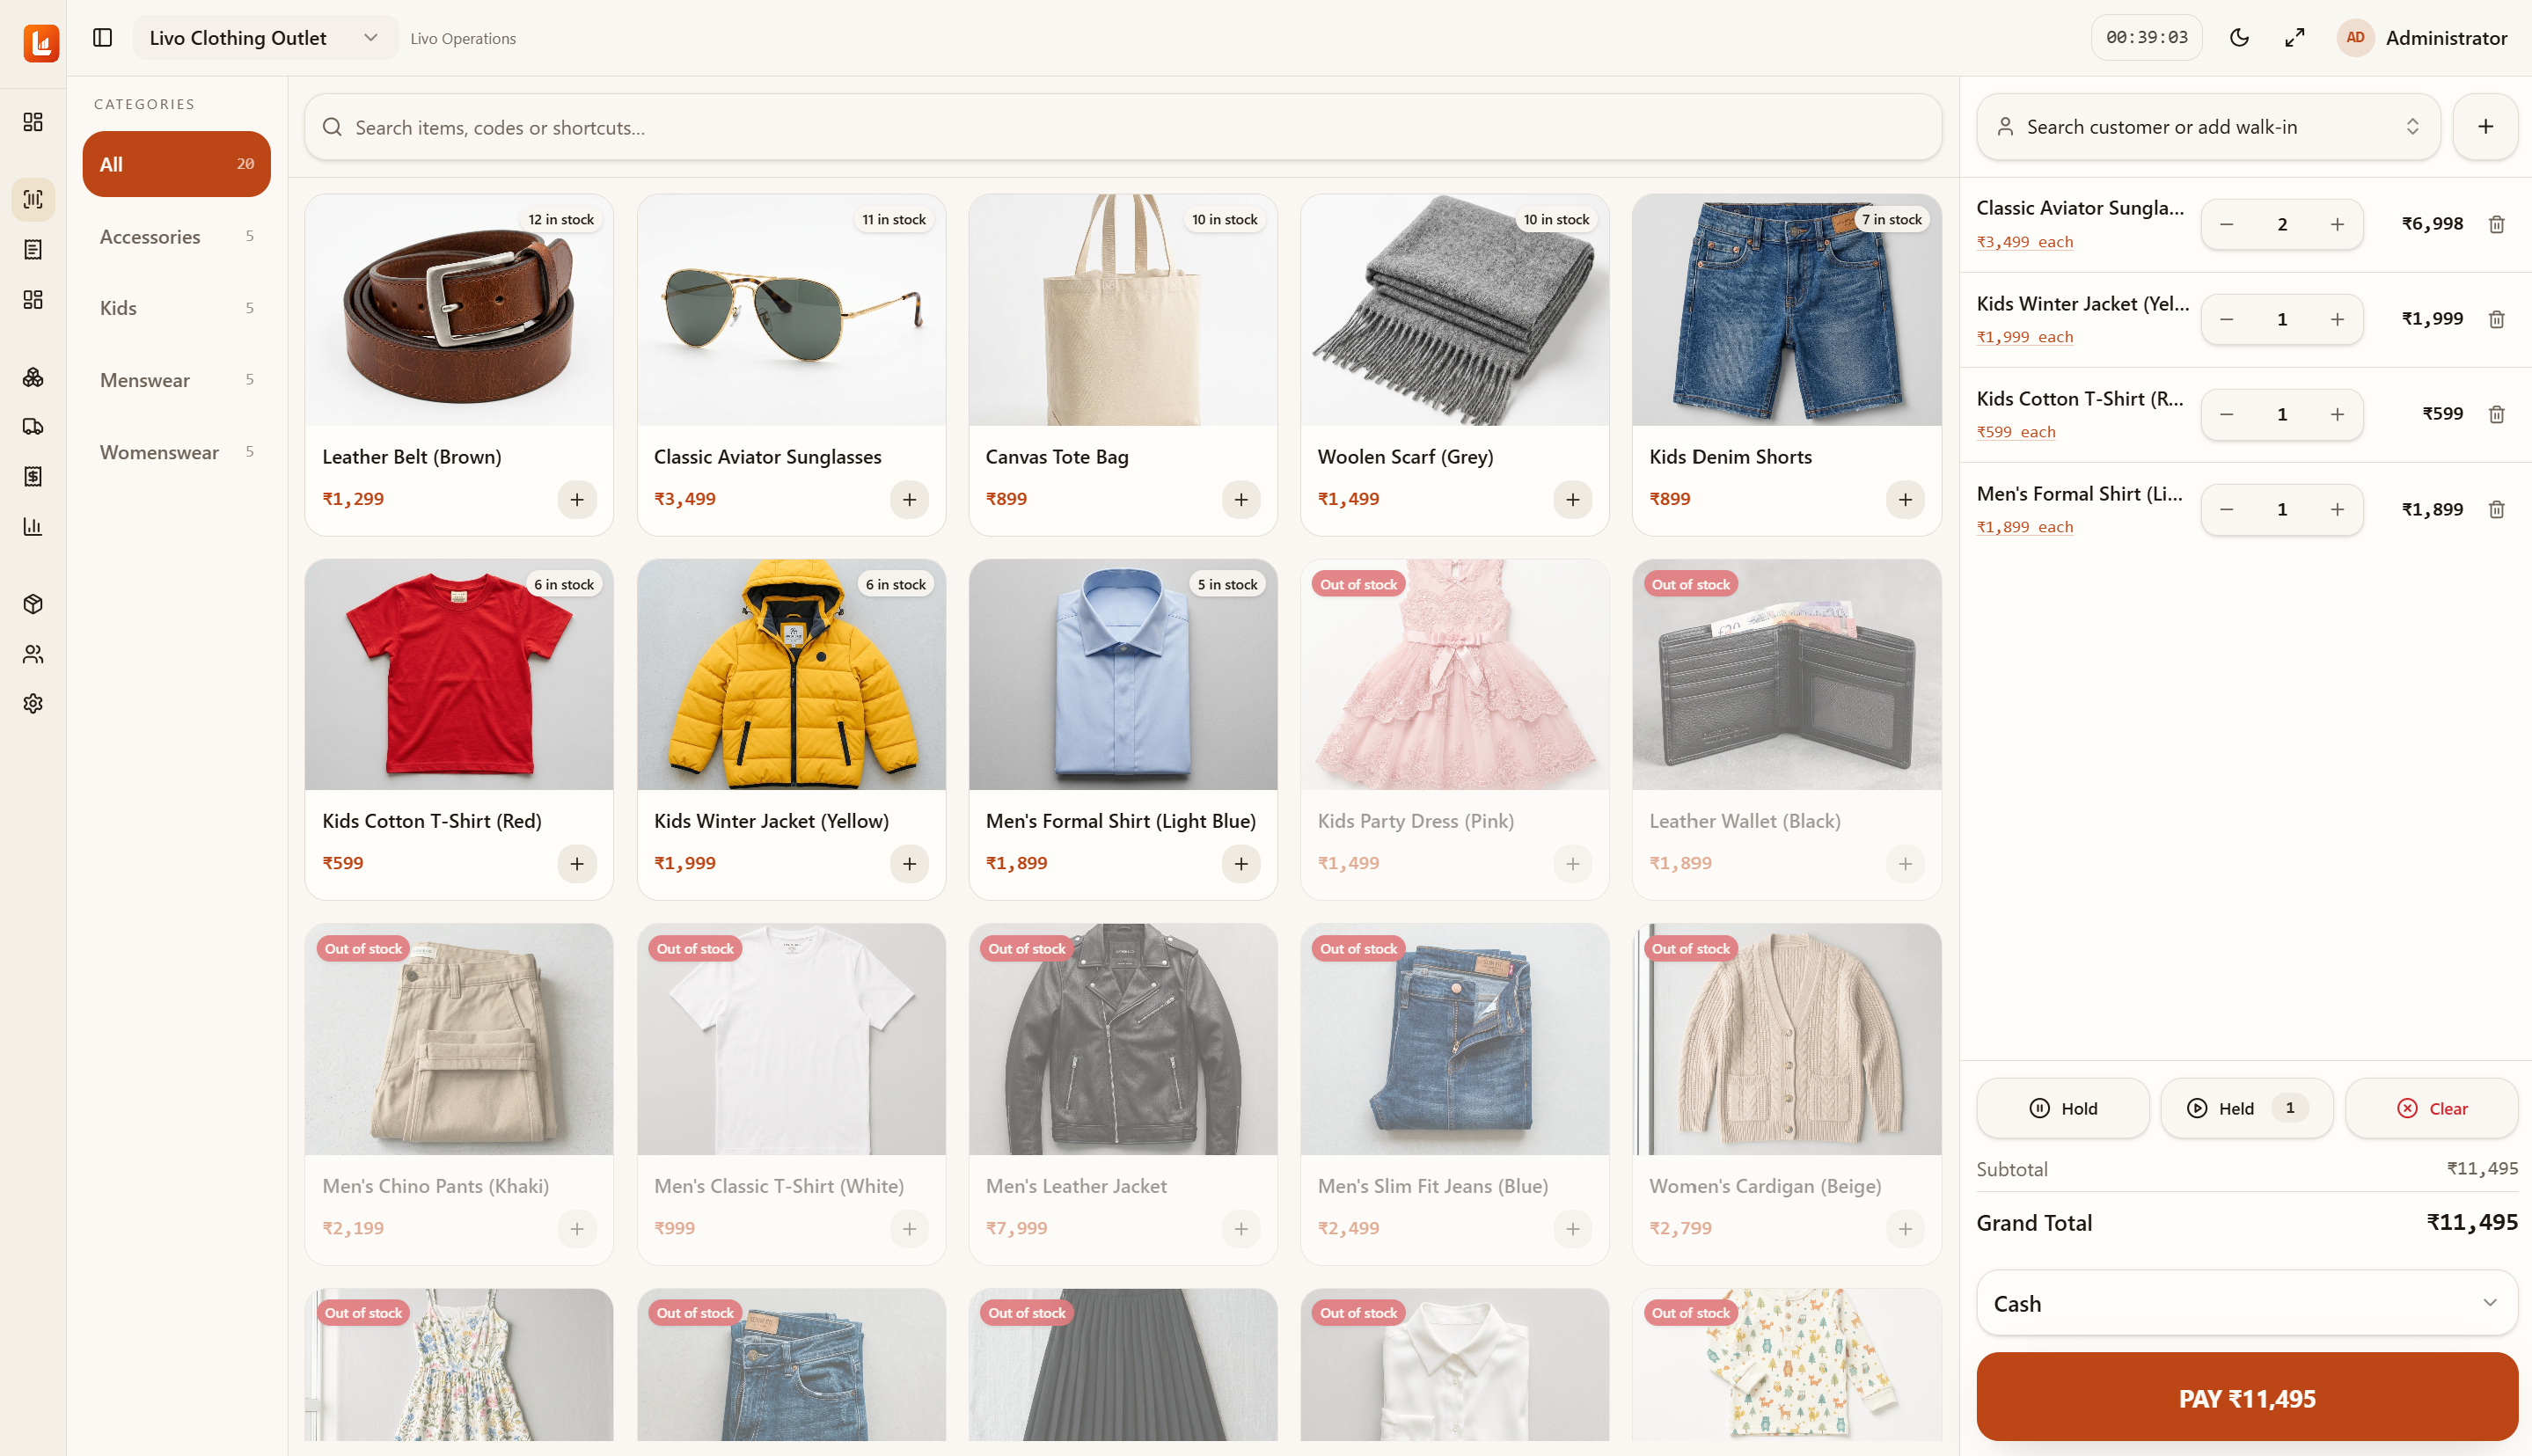Increase Men's Formal Shirt quantity in cart
The height and width of the screenshot is (1456, 2532).
[x=2337, y=509]
